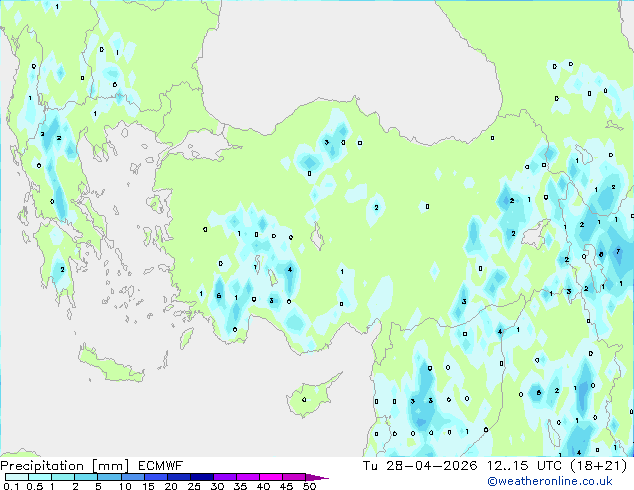Screen dimensions: 634x490
Task: Select the 5–10 mm legend color swatch
Action: click(x=109, y=477)
